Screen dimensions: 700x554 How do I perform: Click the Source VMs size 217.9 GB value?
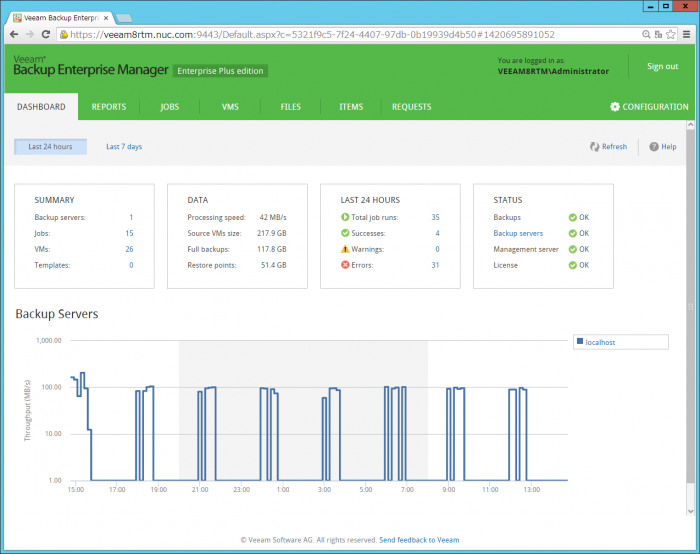(271, 233)
